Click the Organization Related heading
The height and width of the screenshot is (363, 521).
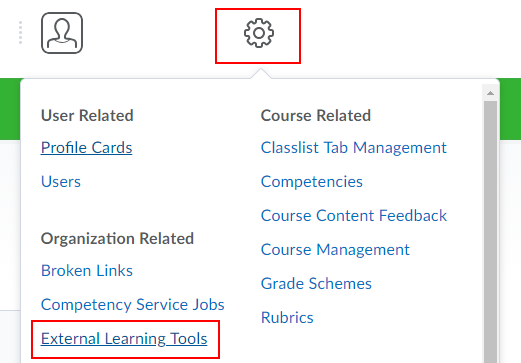117,239
